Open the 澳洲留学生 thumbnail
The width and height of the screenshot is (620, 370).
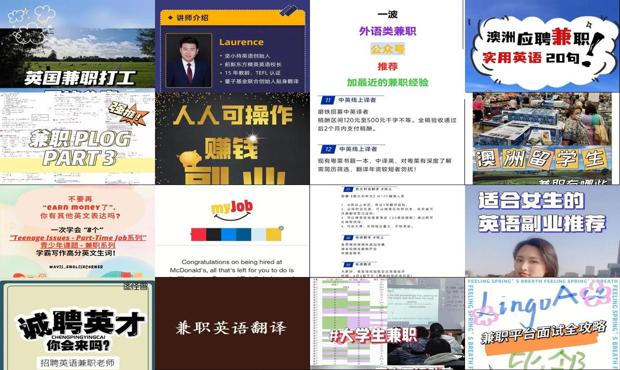coord(542,138)
